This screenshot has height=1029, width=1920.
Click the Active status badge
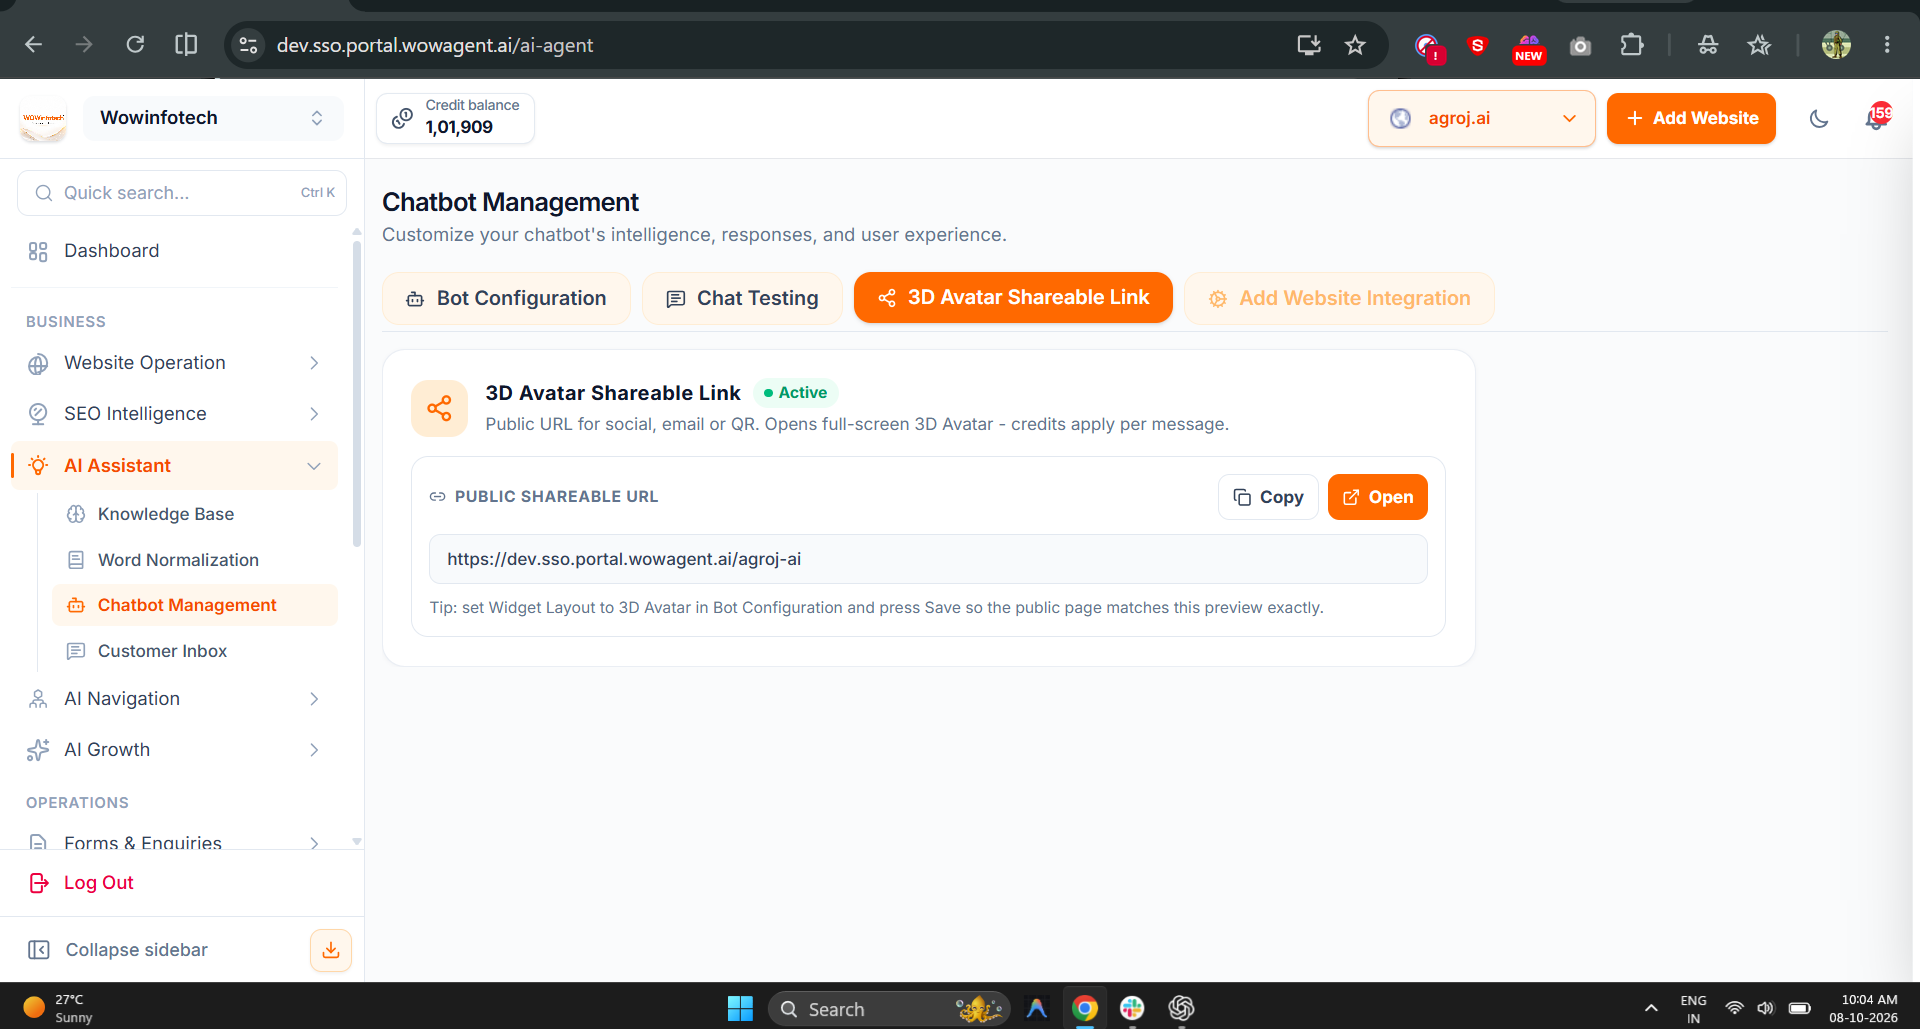(x=795, y=393)
